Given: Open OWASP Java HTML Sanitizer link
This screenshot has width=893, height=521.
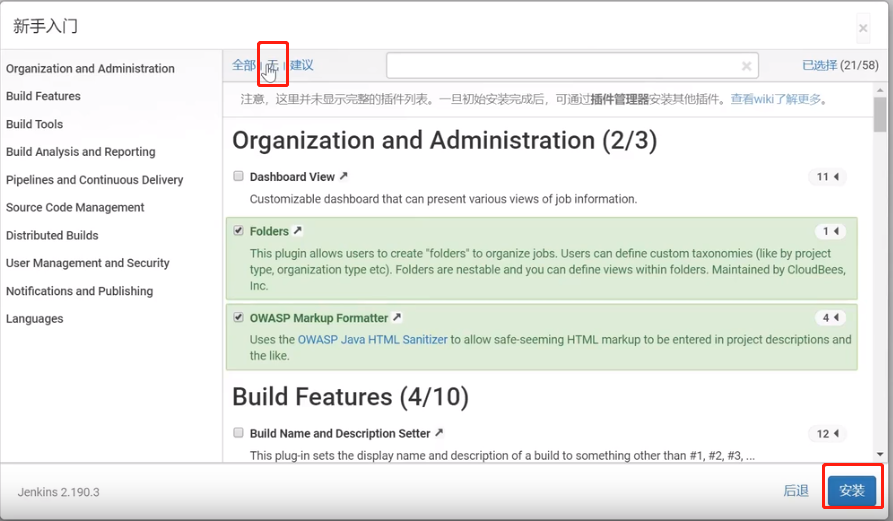Looking at the screenshot, I should click(372, 339).
